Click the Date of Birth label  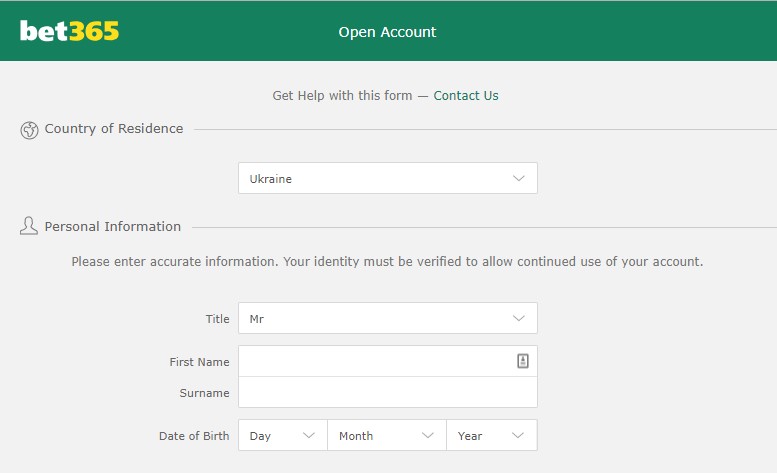[x=194, y=436]
